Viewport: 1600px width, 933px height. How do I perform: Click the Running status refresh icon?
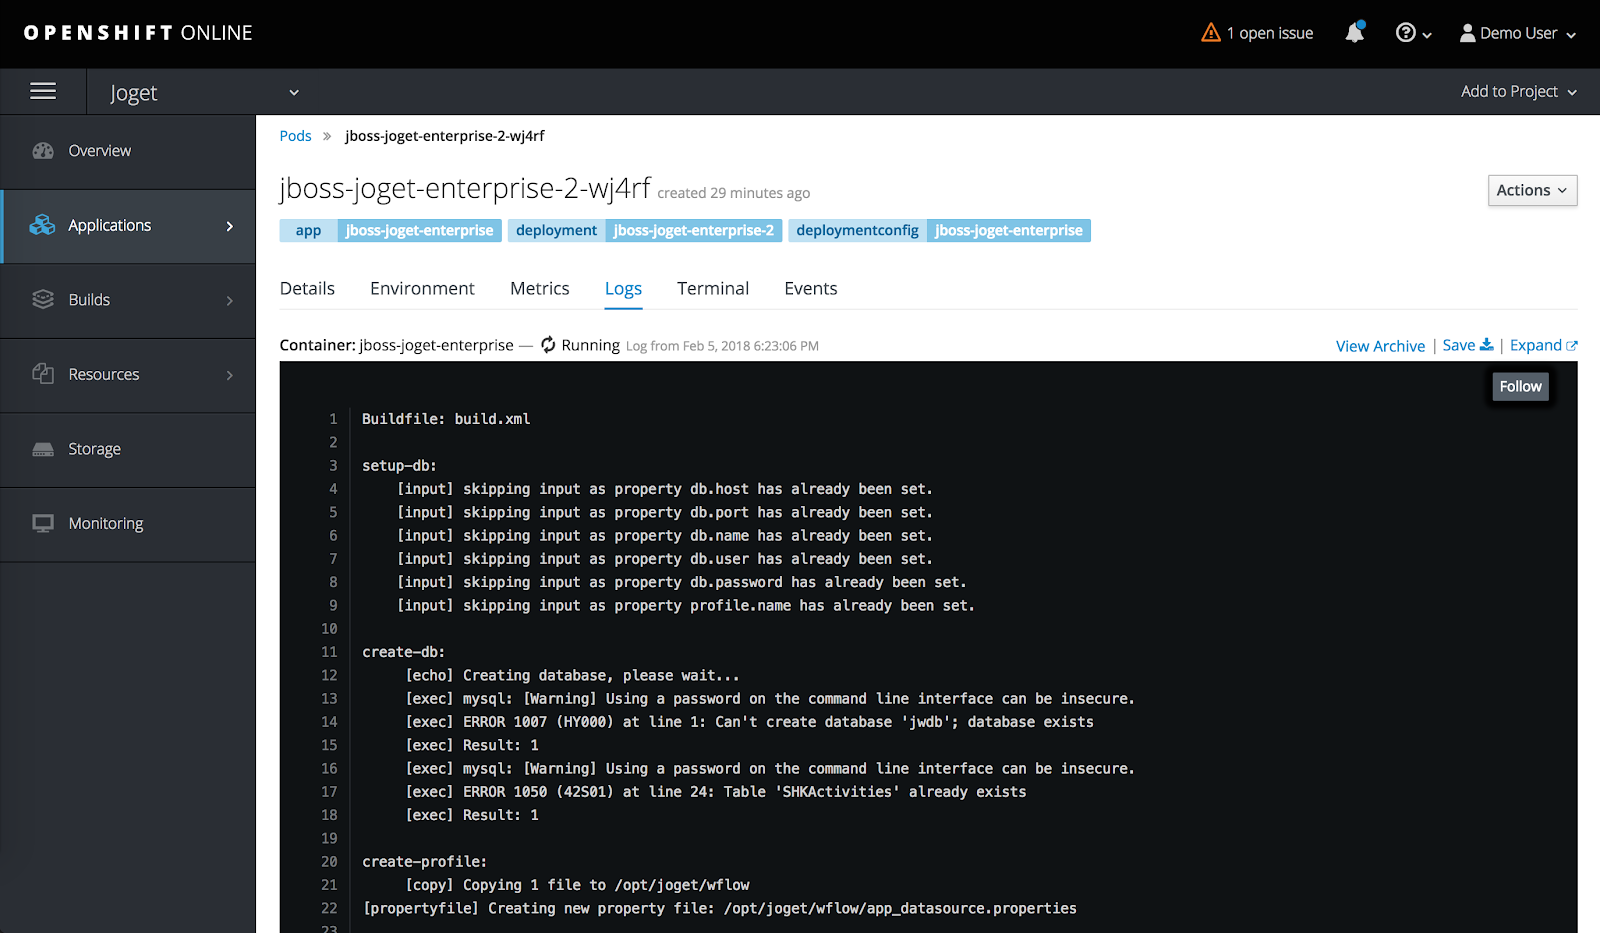tap(548, 345)
